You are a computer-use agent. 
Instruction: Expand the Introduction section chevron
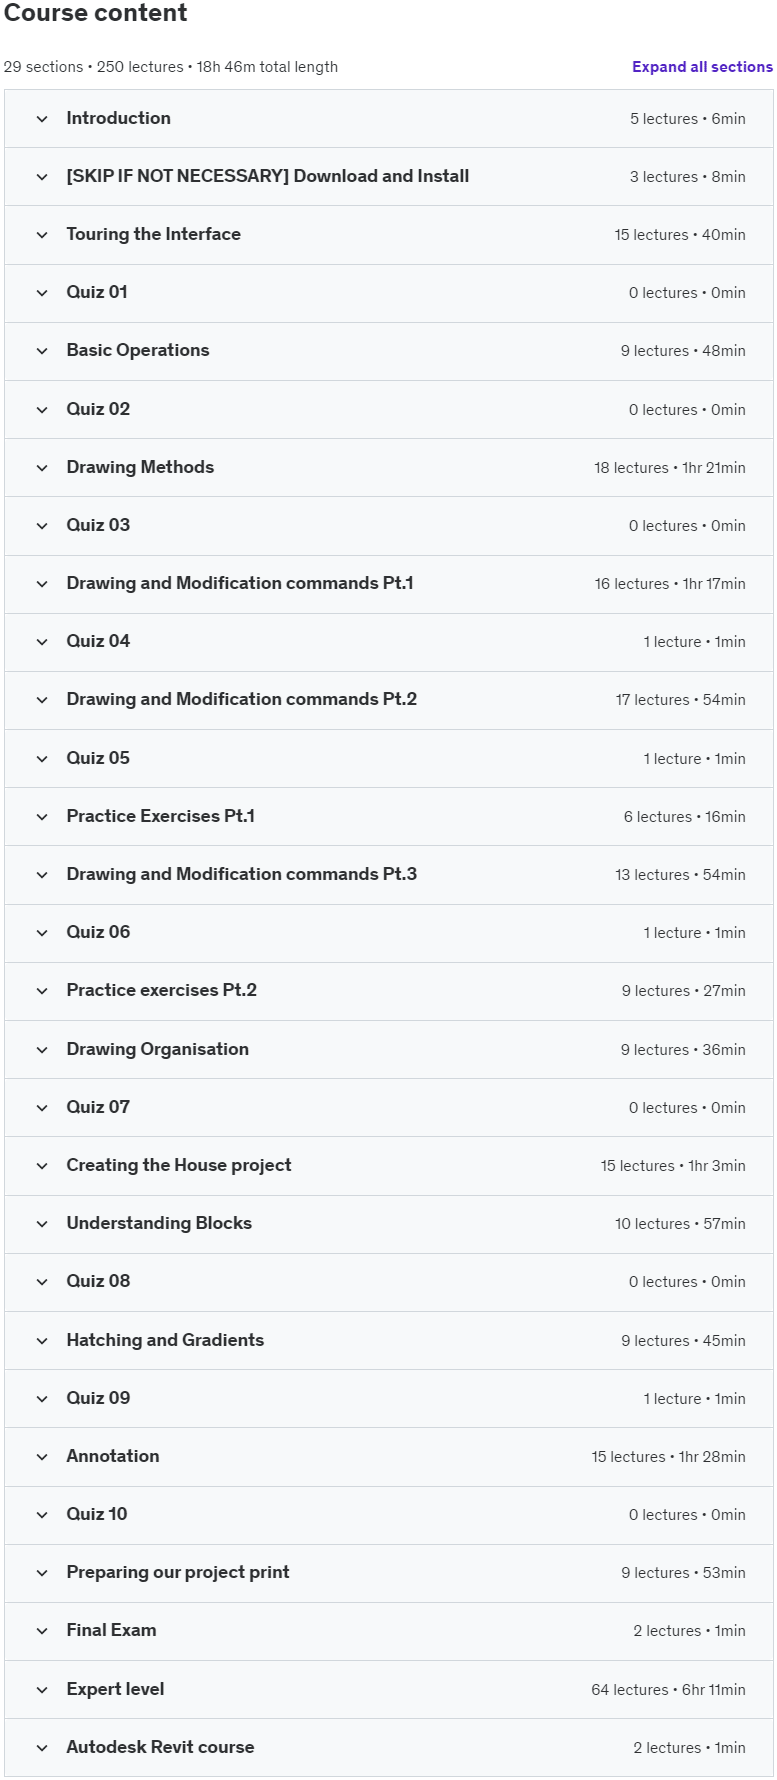point(42,119)
